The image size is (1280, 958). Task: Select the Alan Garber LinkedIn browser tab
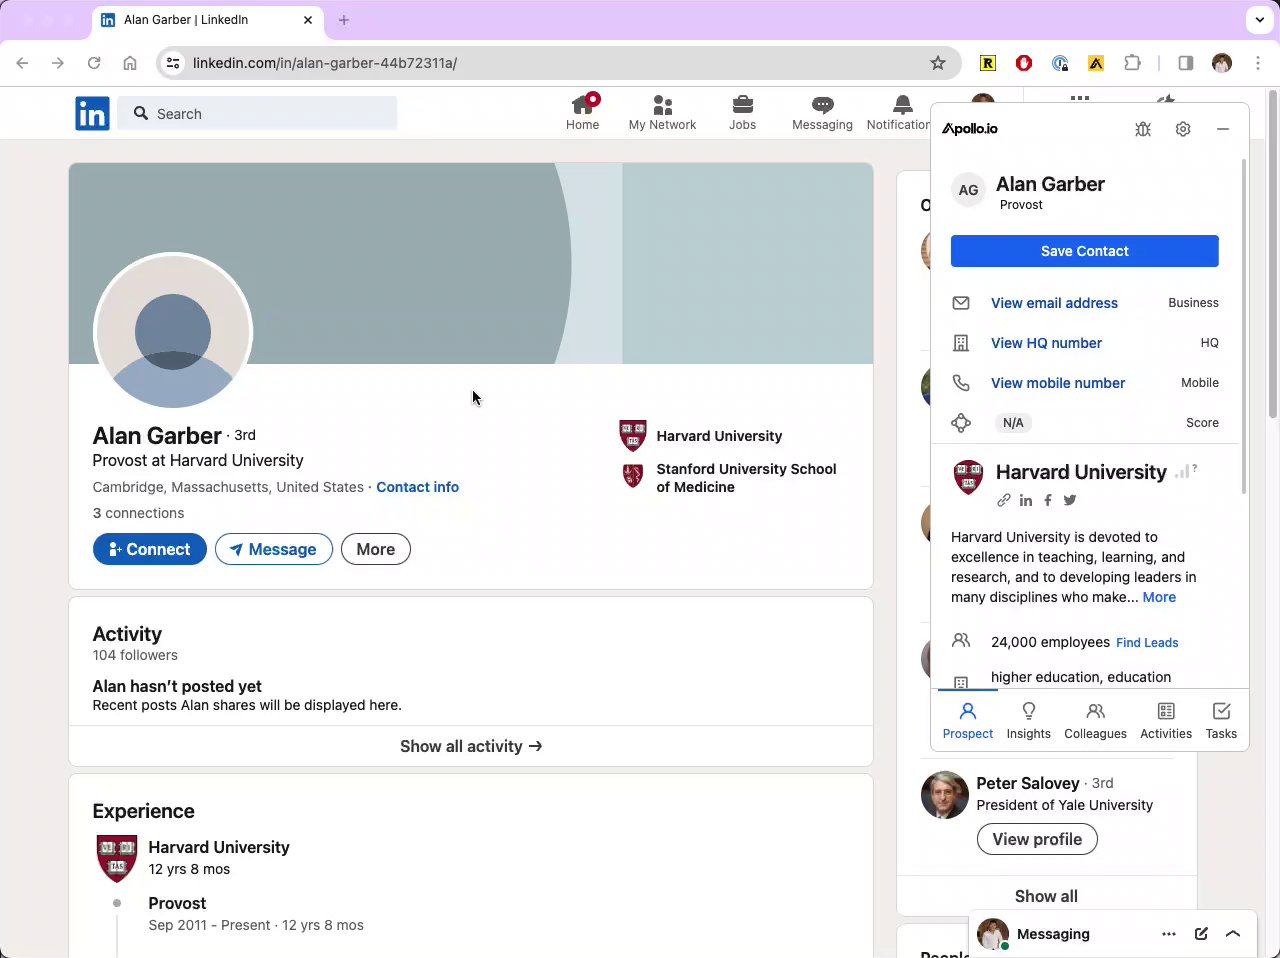point(206,20)
